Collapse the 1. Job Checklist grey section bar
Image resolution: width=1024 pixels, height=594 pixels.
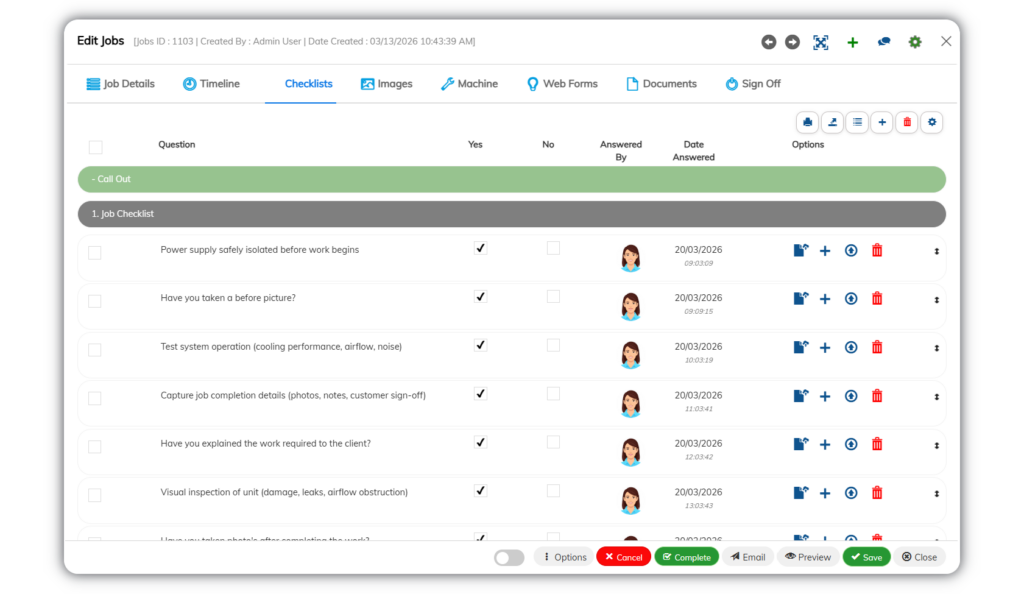[x=511, y=214]
